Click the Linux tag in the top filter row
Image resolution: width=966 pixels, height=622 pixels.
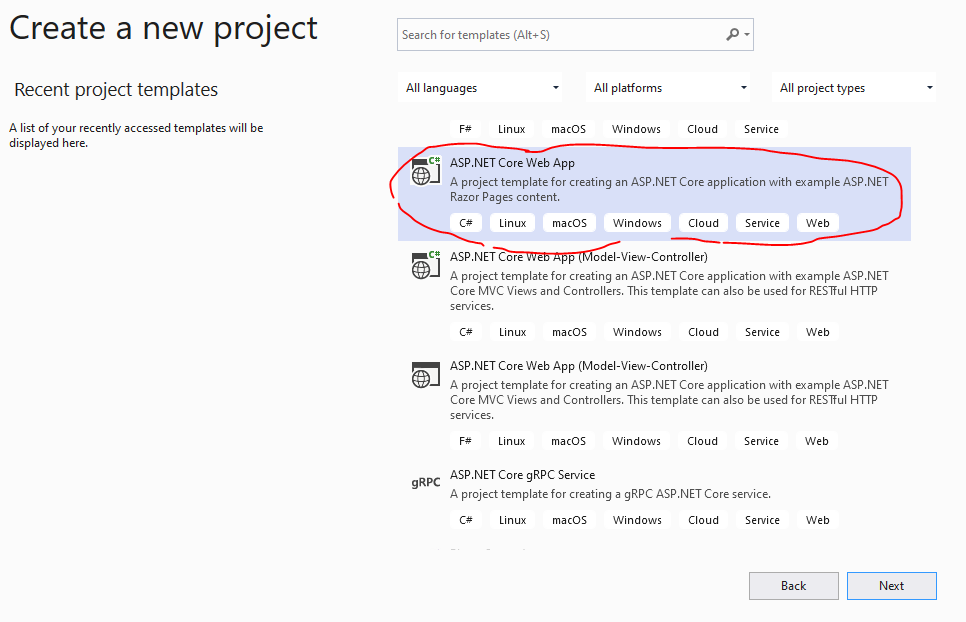511,128
